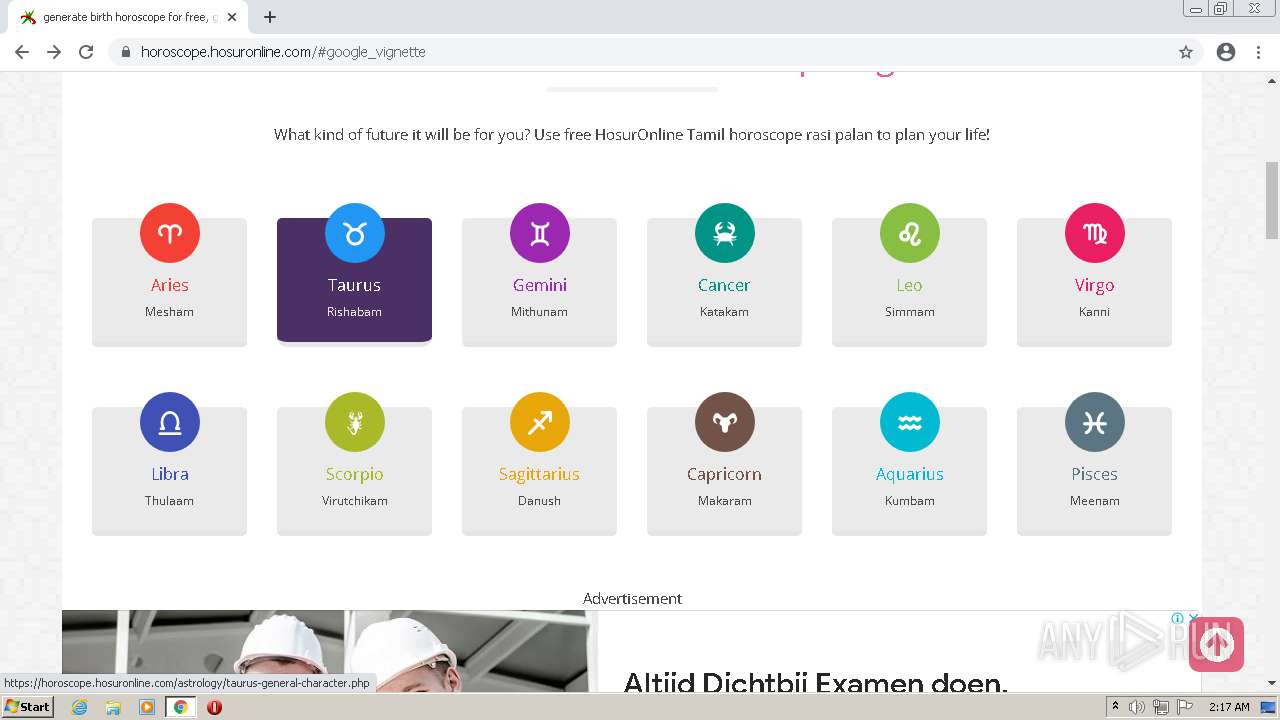This screenshot has height=720, width=1280.
Task: Reload the current page
Action: tap(86, 52)
